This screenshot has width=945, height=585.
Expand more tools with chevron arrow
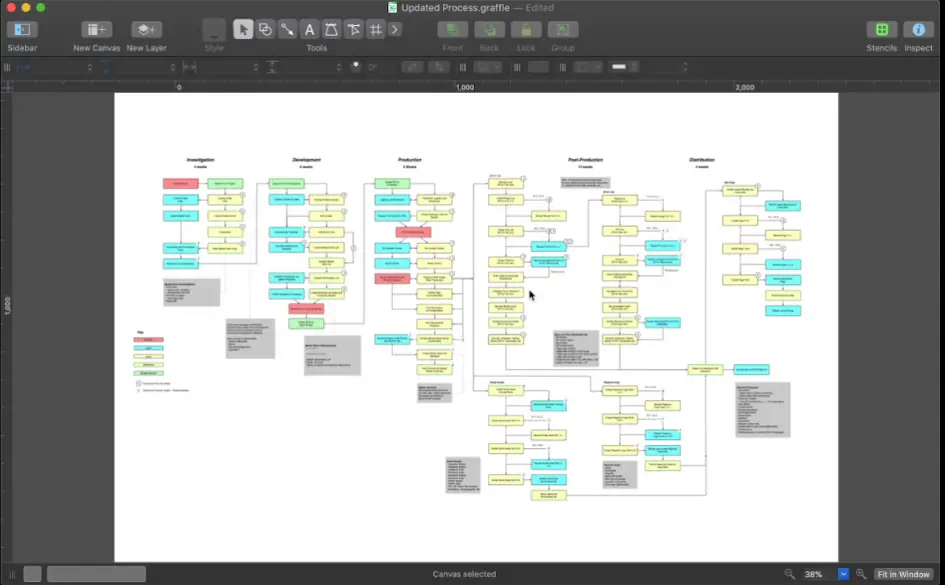point(395,30)
